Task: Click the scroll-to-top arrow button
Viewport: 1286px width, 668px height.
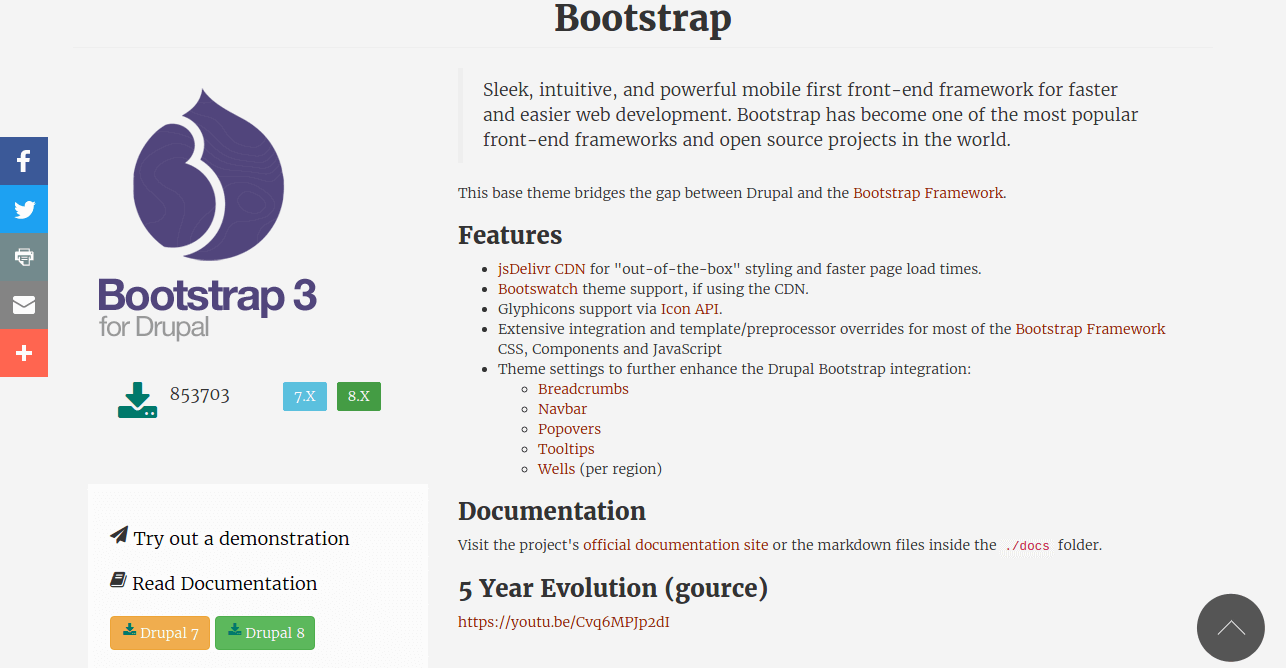Action: click(1231, 628)
